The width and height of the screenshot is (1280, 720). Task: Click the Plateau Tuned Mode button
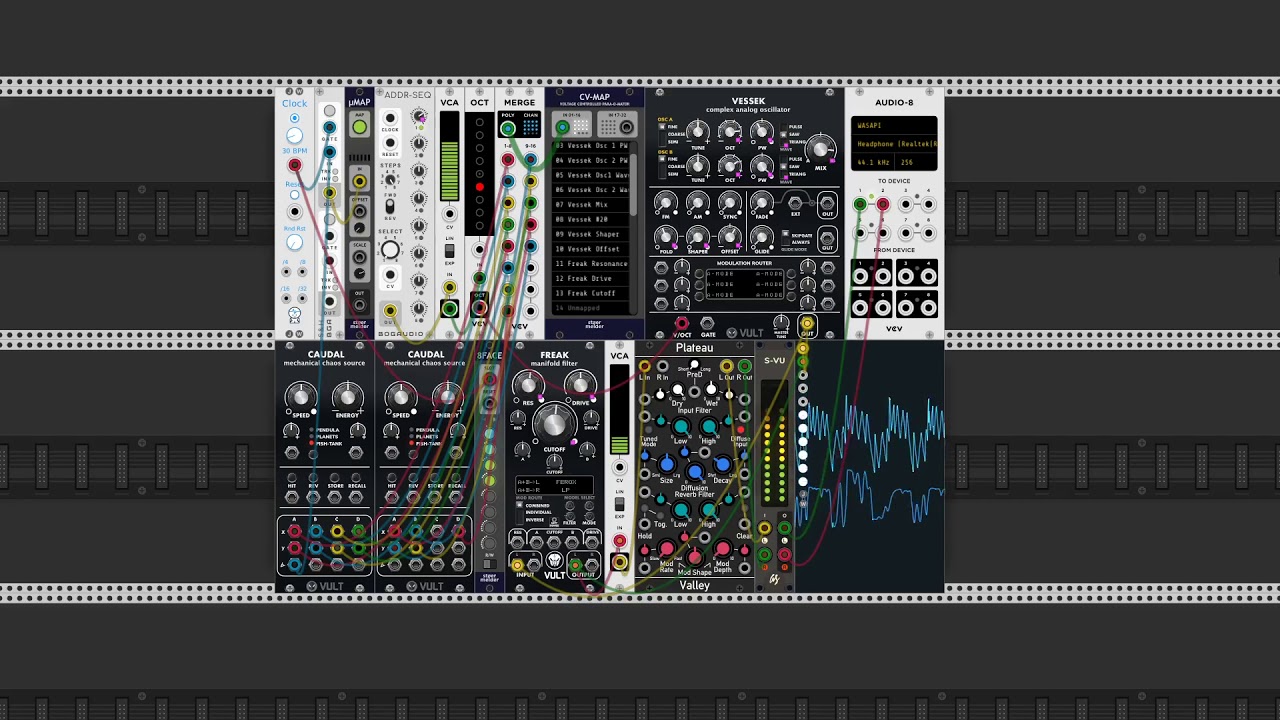click(x=649, y=430)
